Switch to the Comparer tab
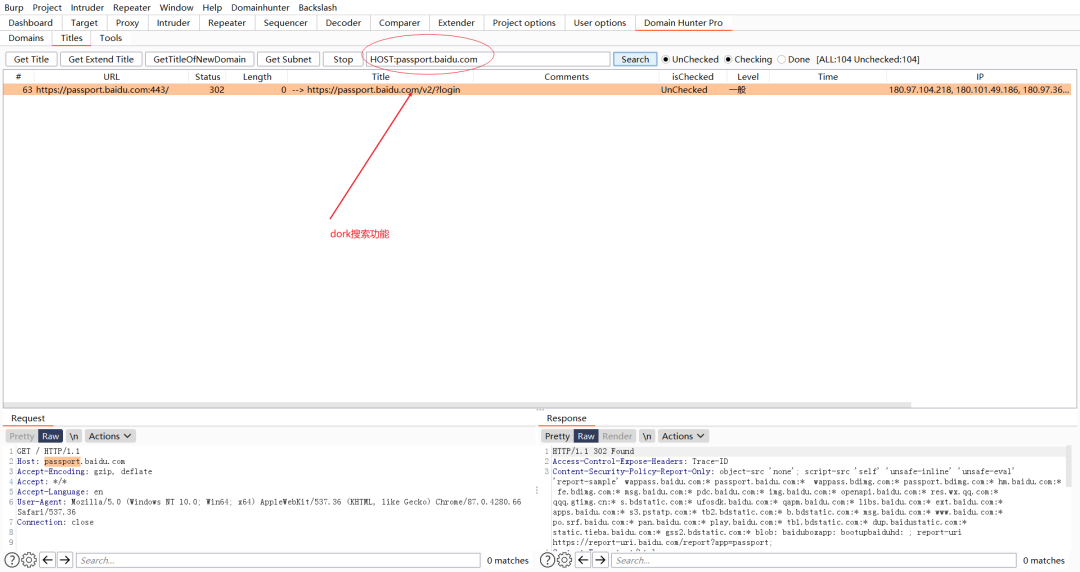 click(x=399, y=23)
